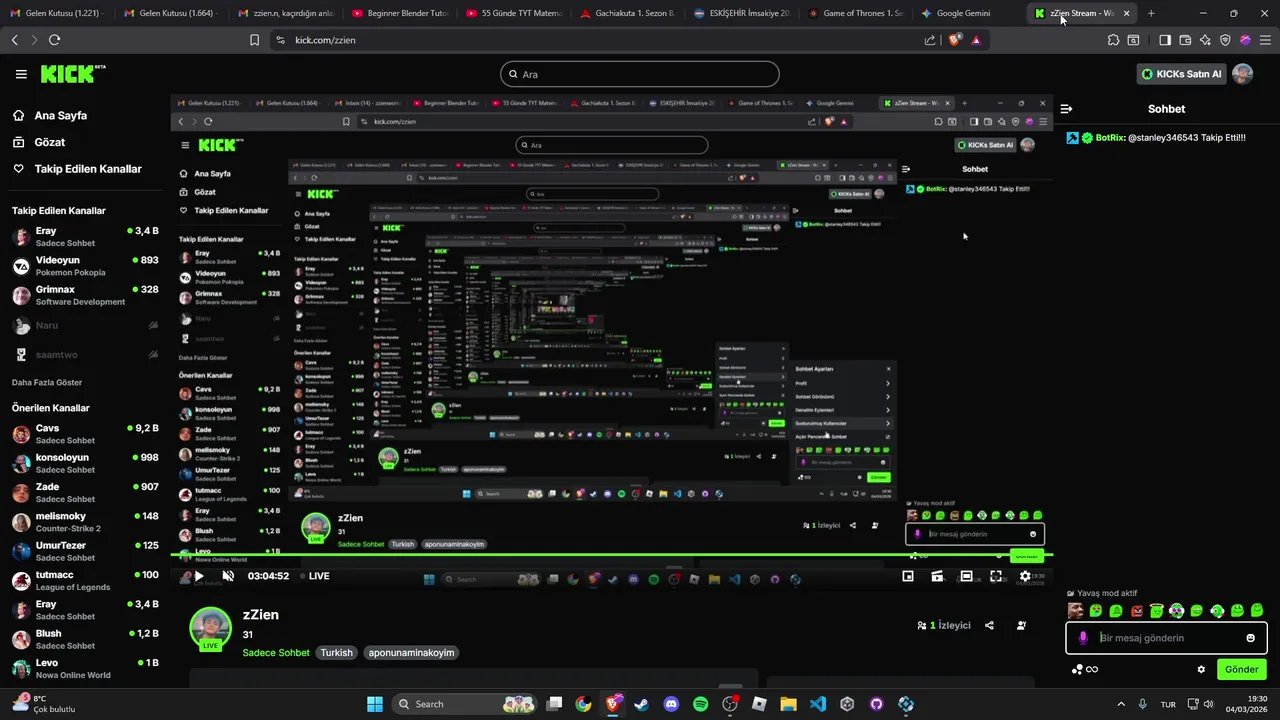Expand Daha Fazla Göster list
The width and height of the screenshot is (1280, 720).
(47, 382)
